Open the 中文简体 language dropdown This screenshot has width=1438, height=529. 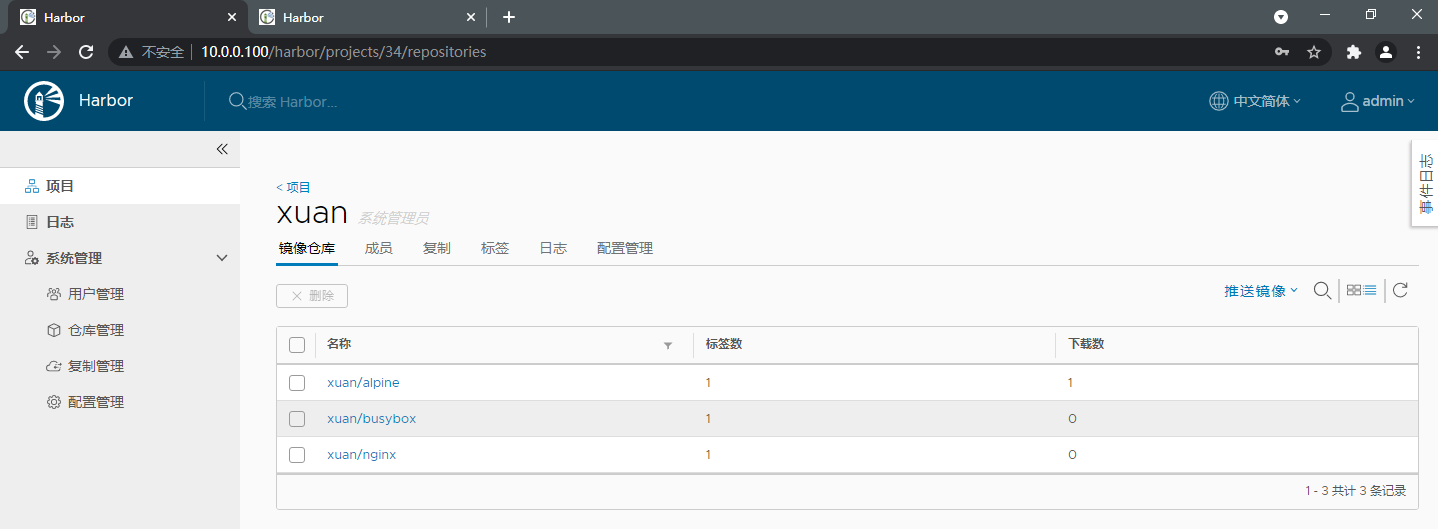pos(1255,101)
